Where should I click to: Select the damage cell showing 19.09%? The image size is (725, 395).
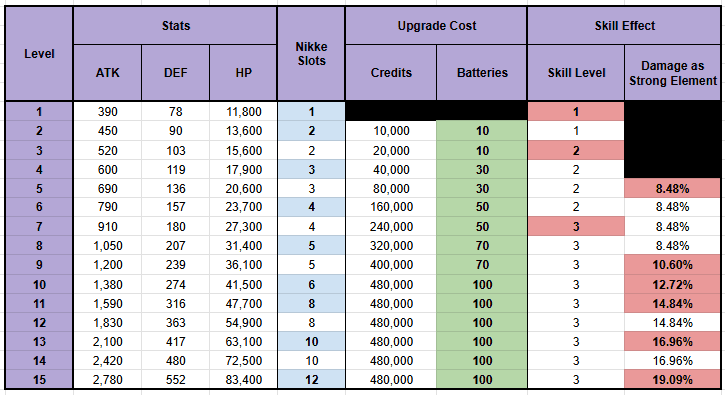673,379
